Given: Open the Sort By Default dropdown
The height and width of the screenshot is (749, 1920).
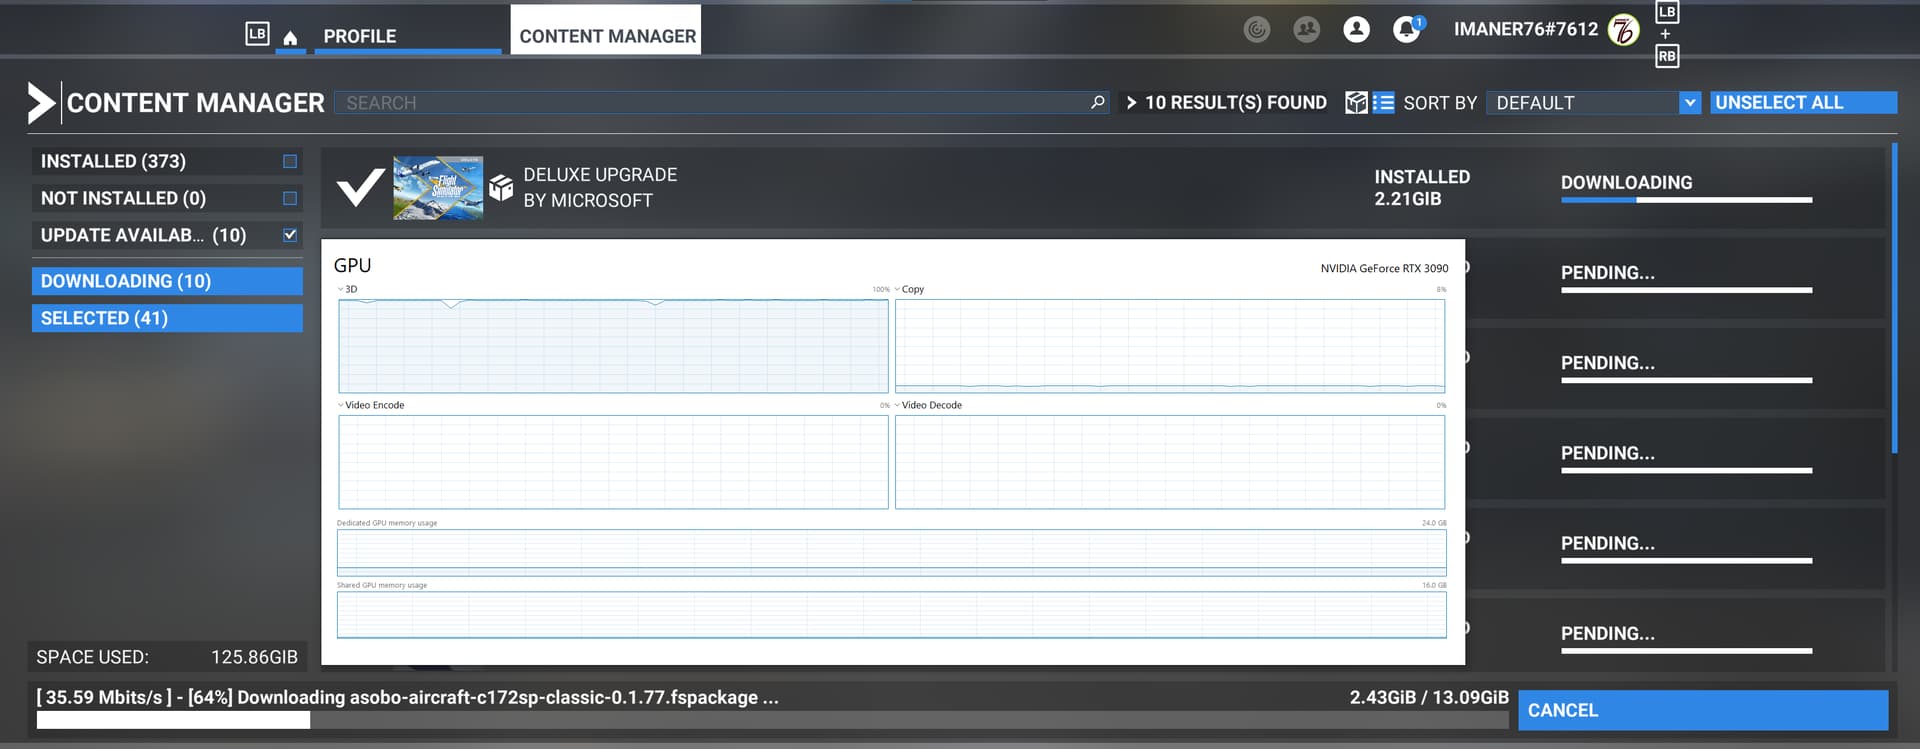Looking at the screenshot, I should click(1593, 102).
